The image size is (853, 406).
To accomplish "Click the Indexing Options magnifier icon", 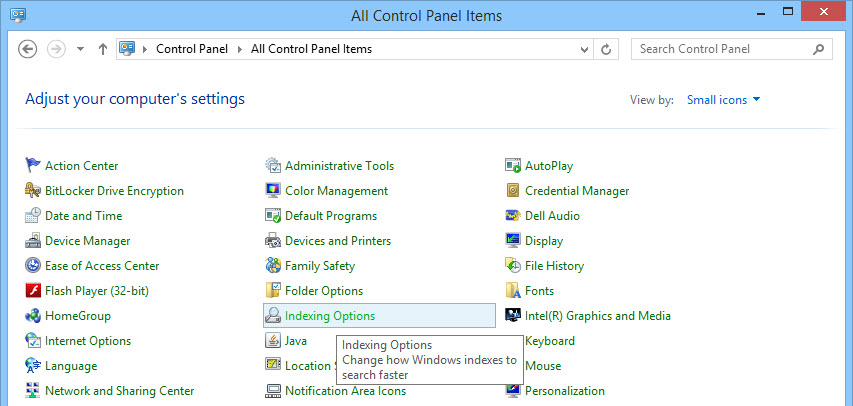I will pos(273,316).
